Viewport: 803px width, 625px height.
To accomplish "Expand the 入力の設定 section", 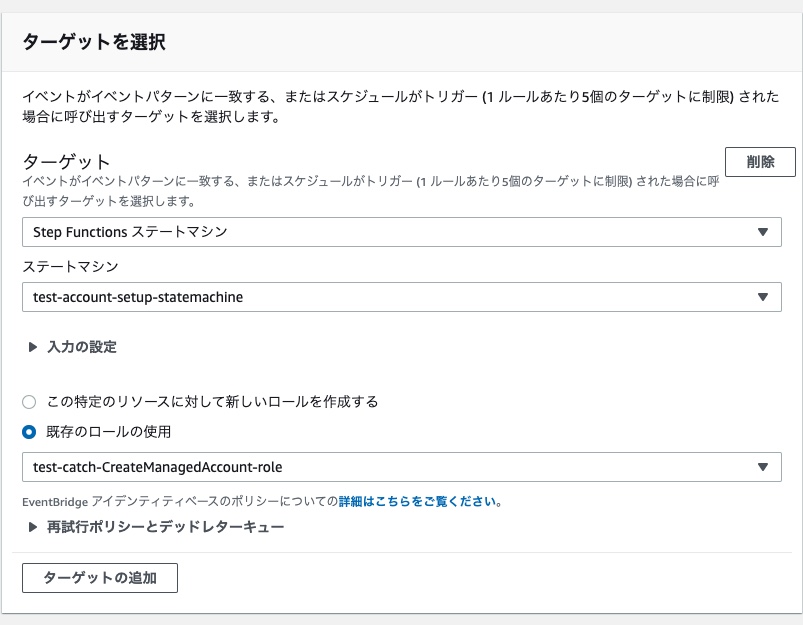I will pos(70,347).
